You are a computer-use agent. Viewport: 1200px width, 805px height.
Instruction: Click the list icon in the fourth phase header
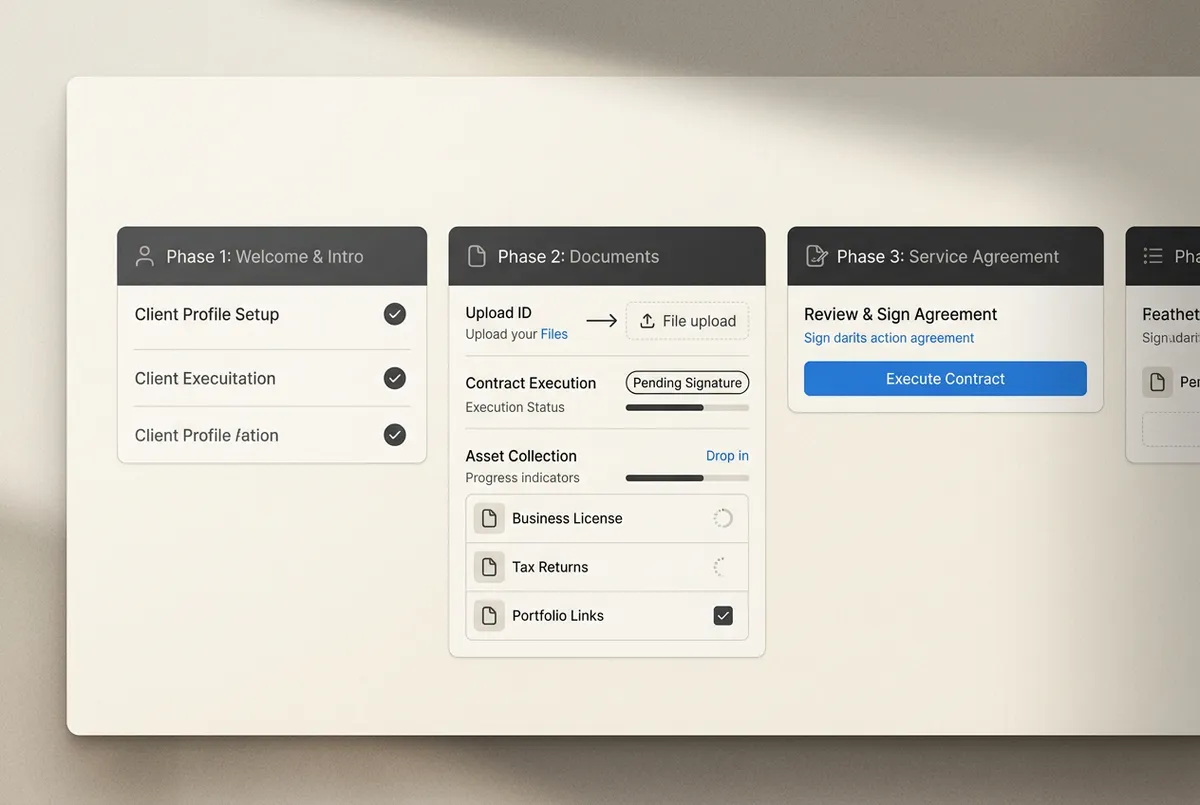pos(1153,256)
